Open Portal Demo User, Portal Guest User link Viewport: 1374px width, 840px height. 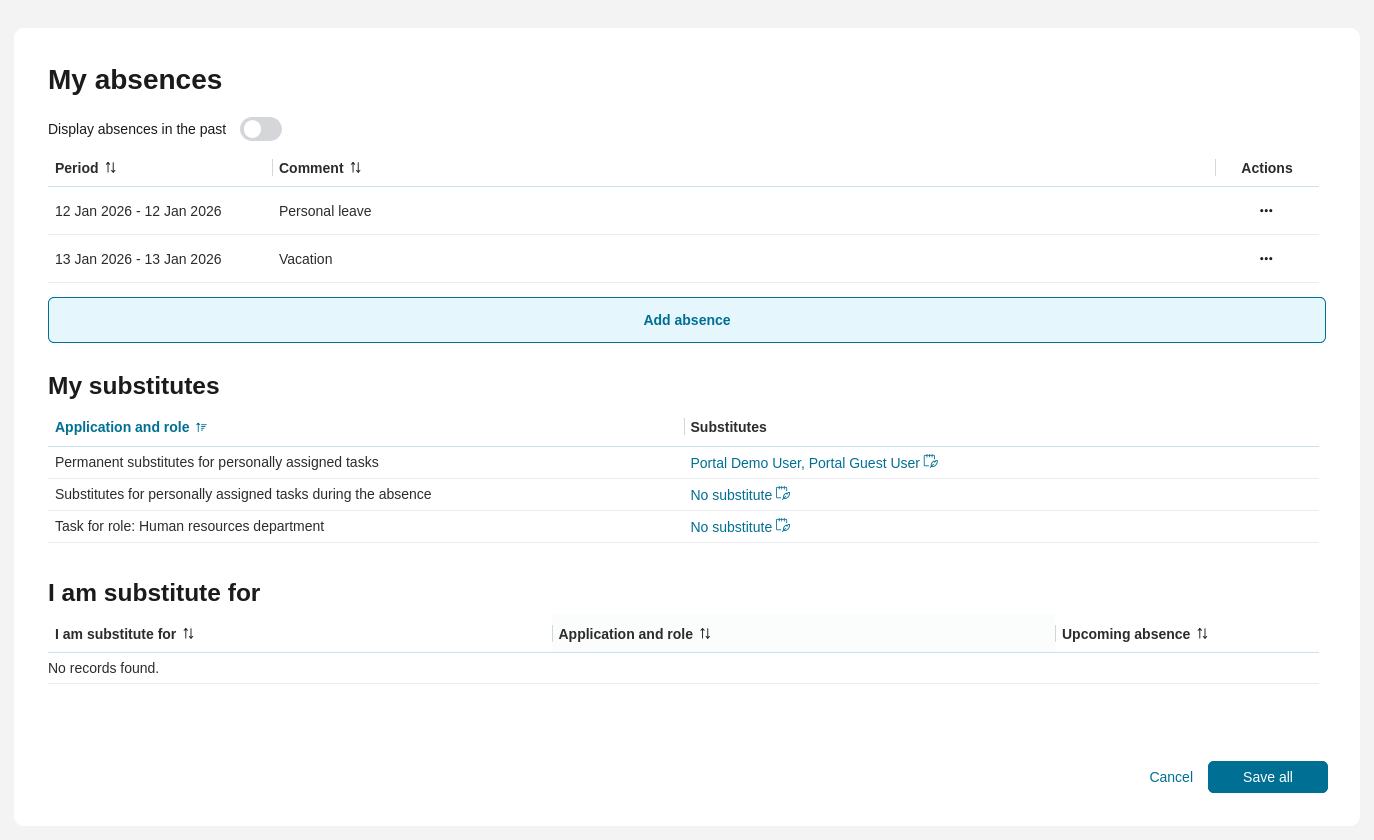pyautogui.click(x=804, y=463)
